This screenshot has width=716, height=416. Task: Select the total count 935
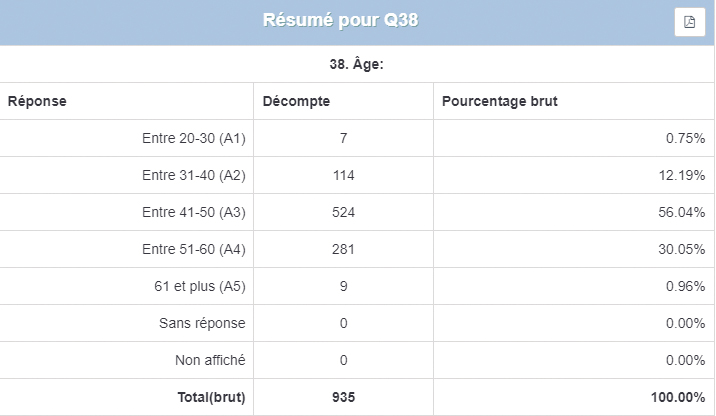343,397
